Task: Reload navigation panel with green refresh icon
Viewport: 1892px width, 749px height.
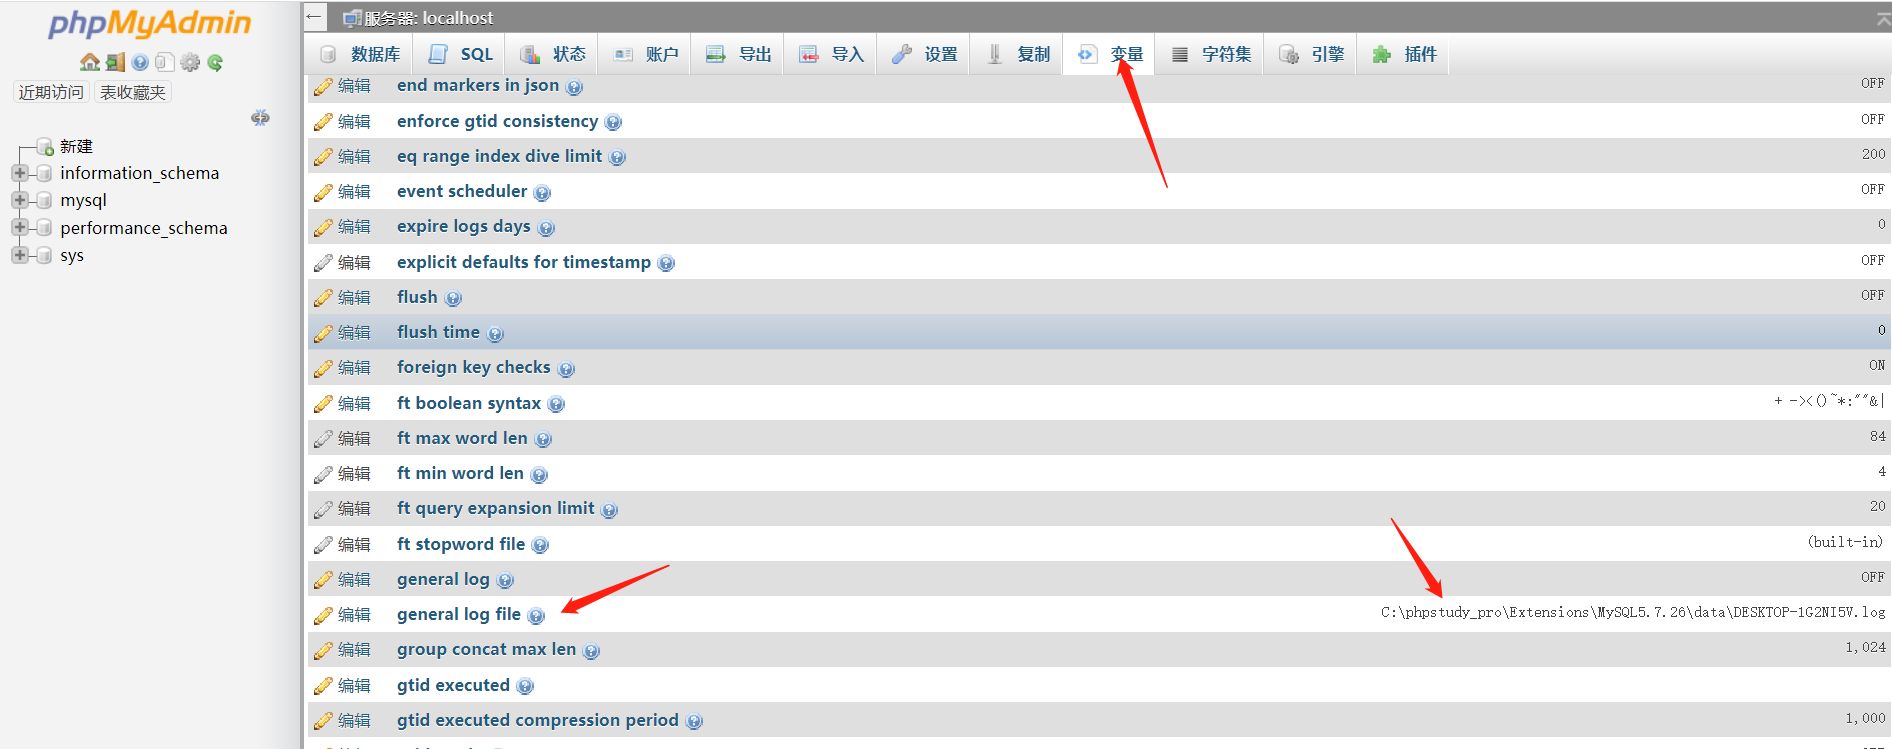Action: coord(215,62)
